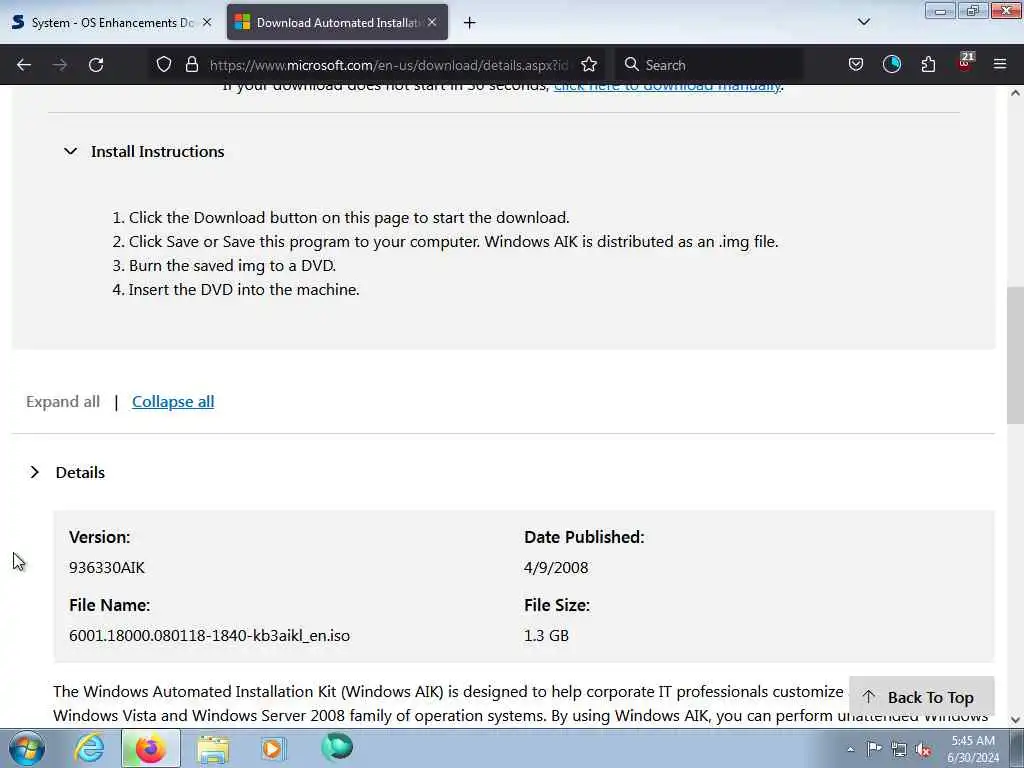The image size is (1024, 768).
Task: Open Windows Media Player from taskbar
Action: coord(273,748)
